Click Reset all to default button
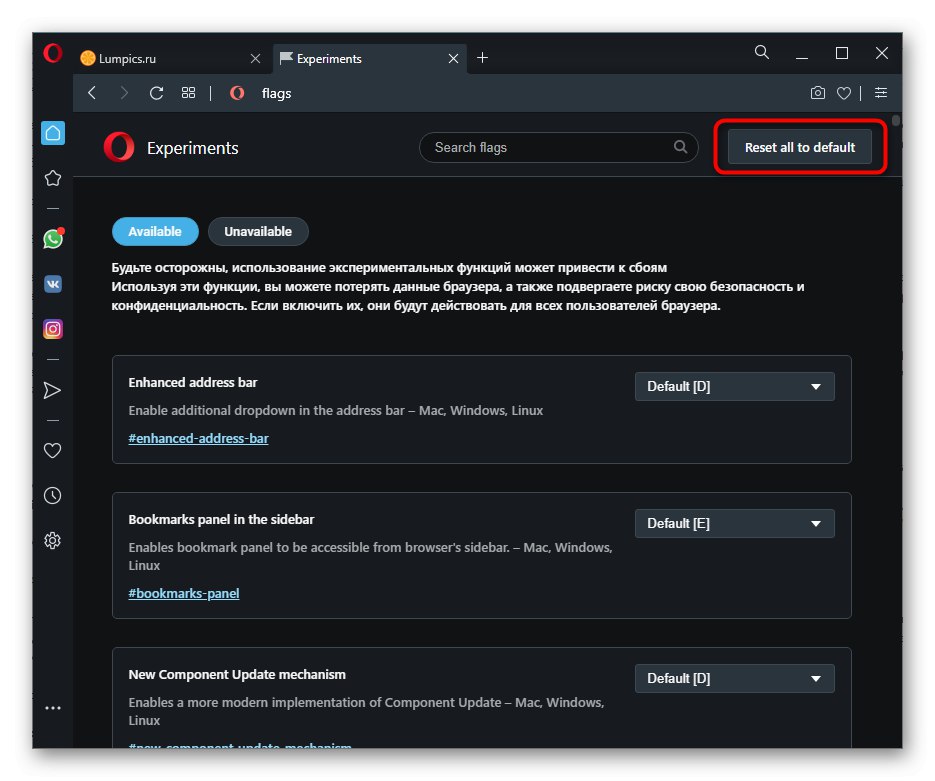 pyautogui.click(x=800, y=147)
